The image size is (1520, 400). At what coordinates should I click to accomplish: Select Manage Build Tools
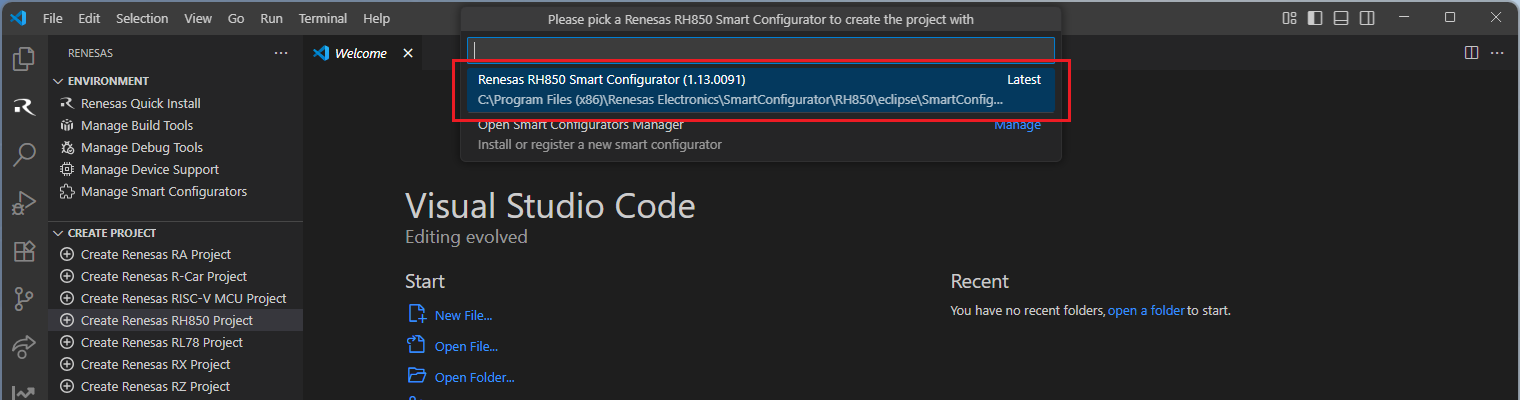pyautogui.click(x=176, y=125)
